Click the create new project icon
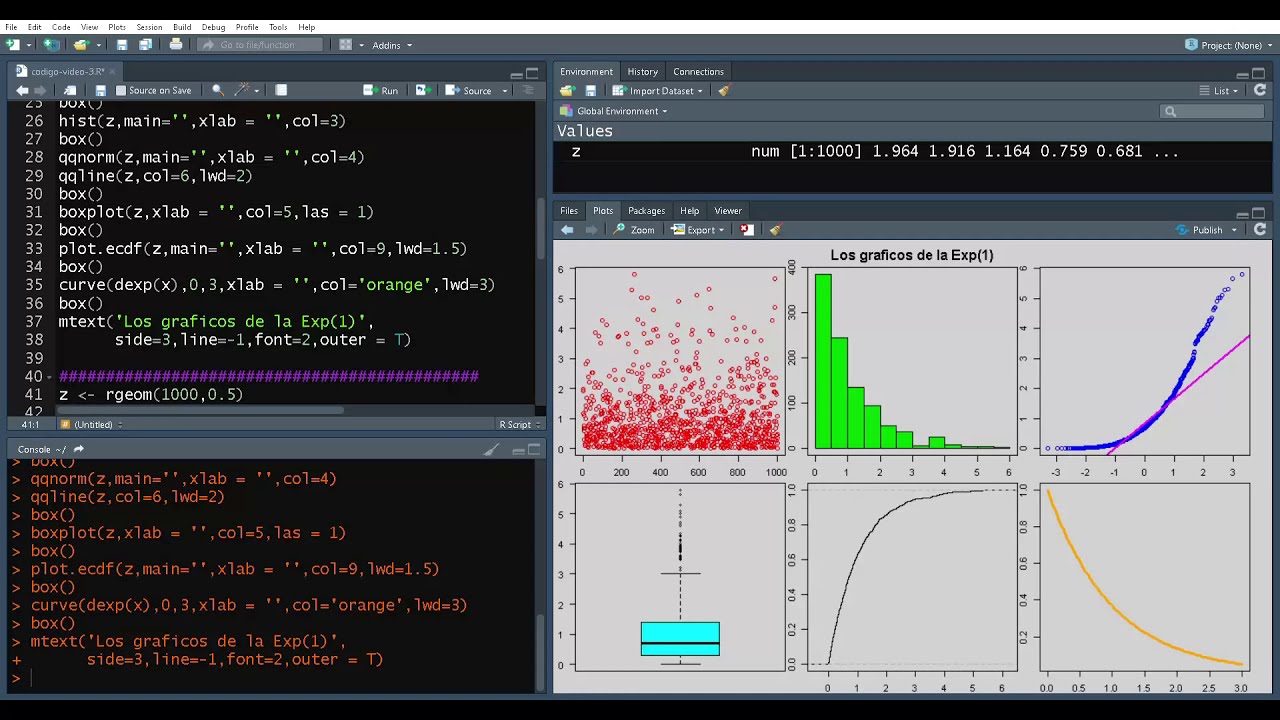 (x=50, y=45)
